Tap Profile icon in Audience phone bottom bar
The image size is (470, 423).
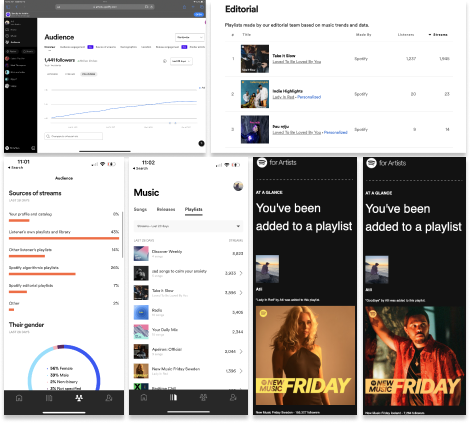point(109,398)
